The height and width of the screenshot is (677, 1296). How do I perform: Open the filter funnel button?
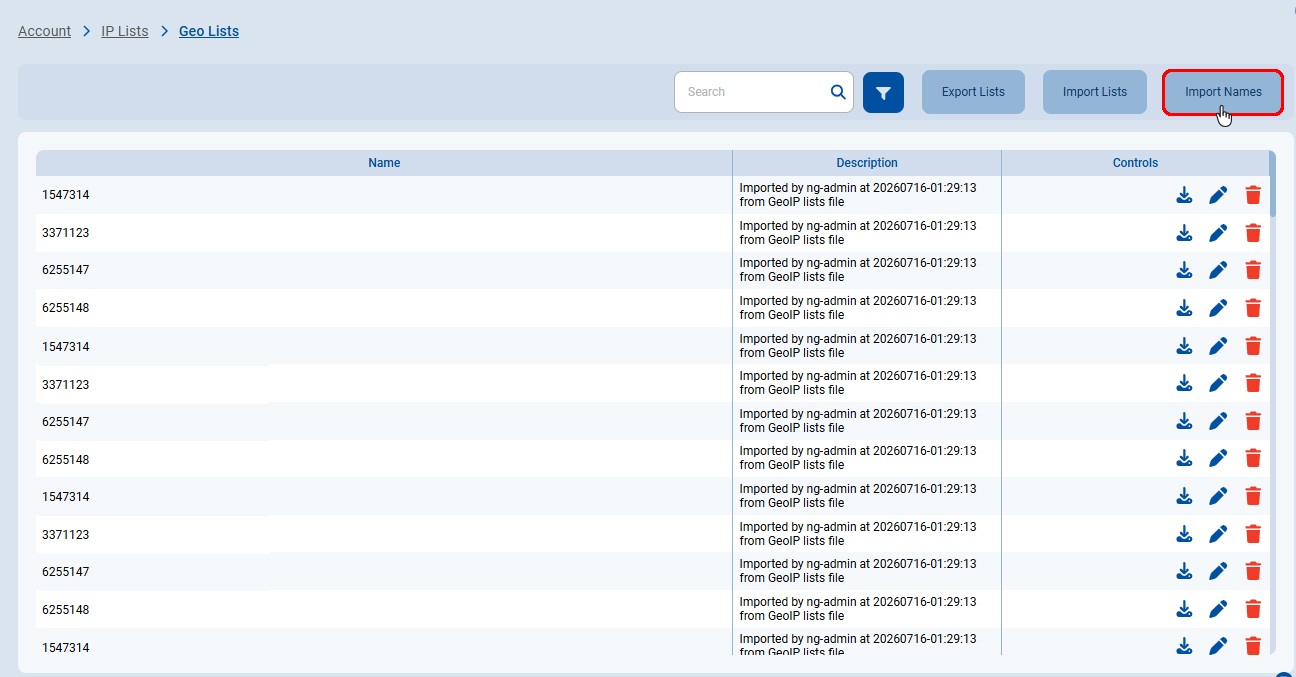pyautogui.click(x=883, y=92)
